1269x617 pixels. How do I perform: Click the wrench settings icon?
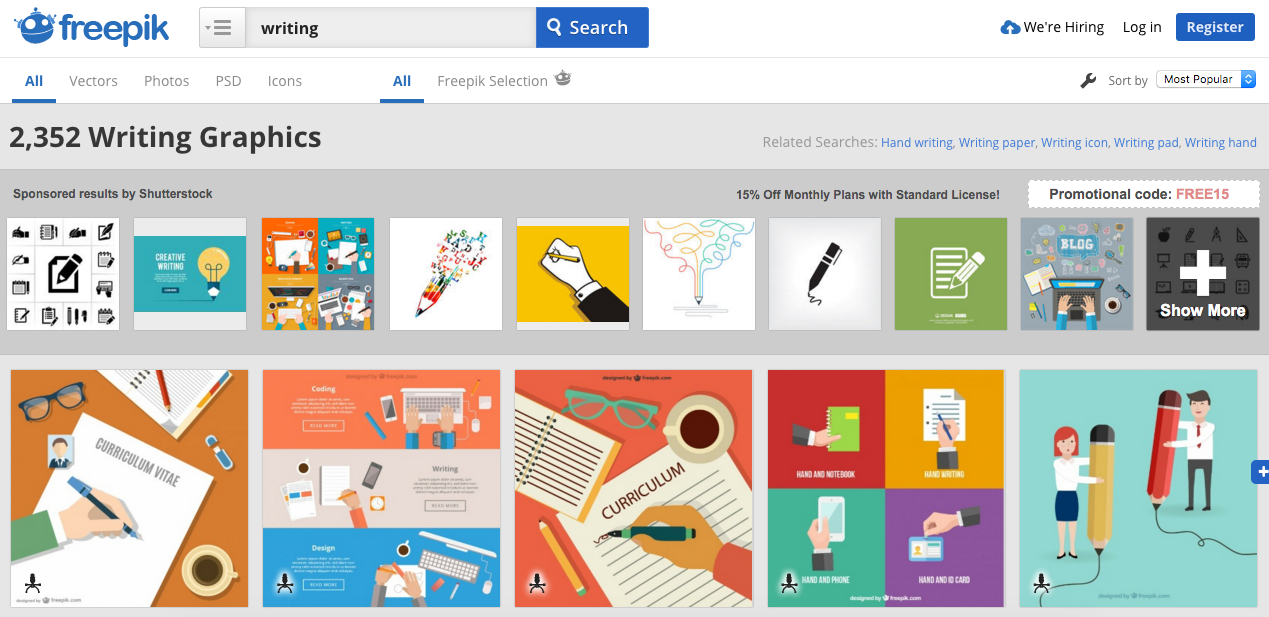tap(1089, 80)
